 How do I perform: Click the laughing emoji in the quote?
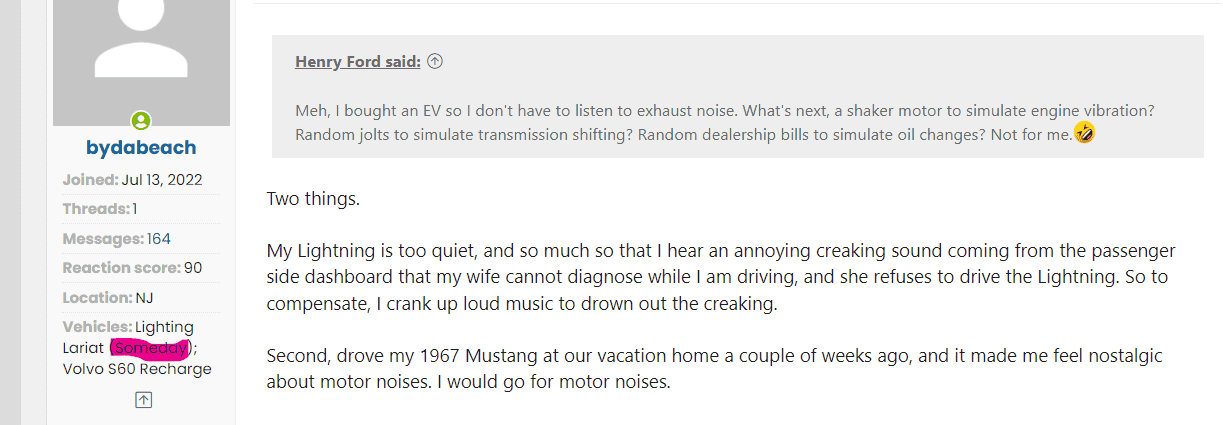[1084, 133]
